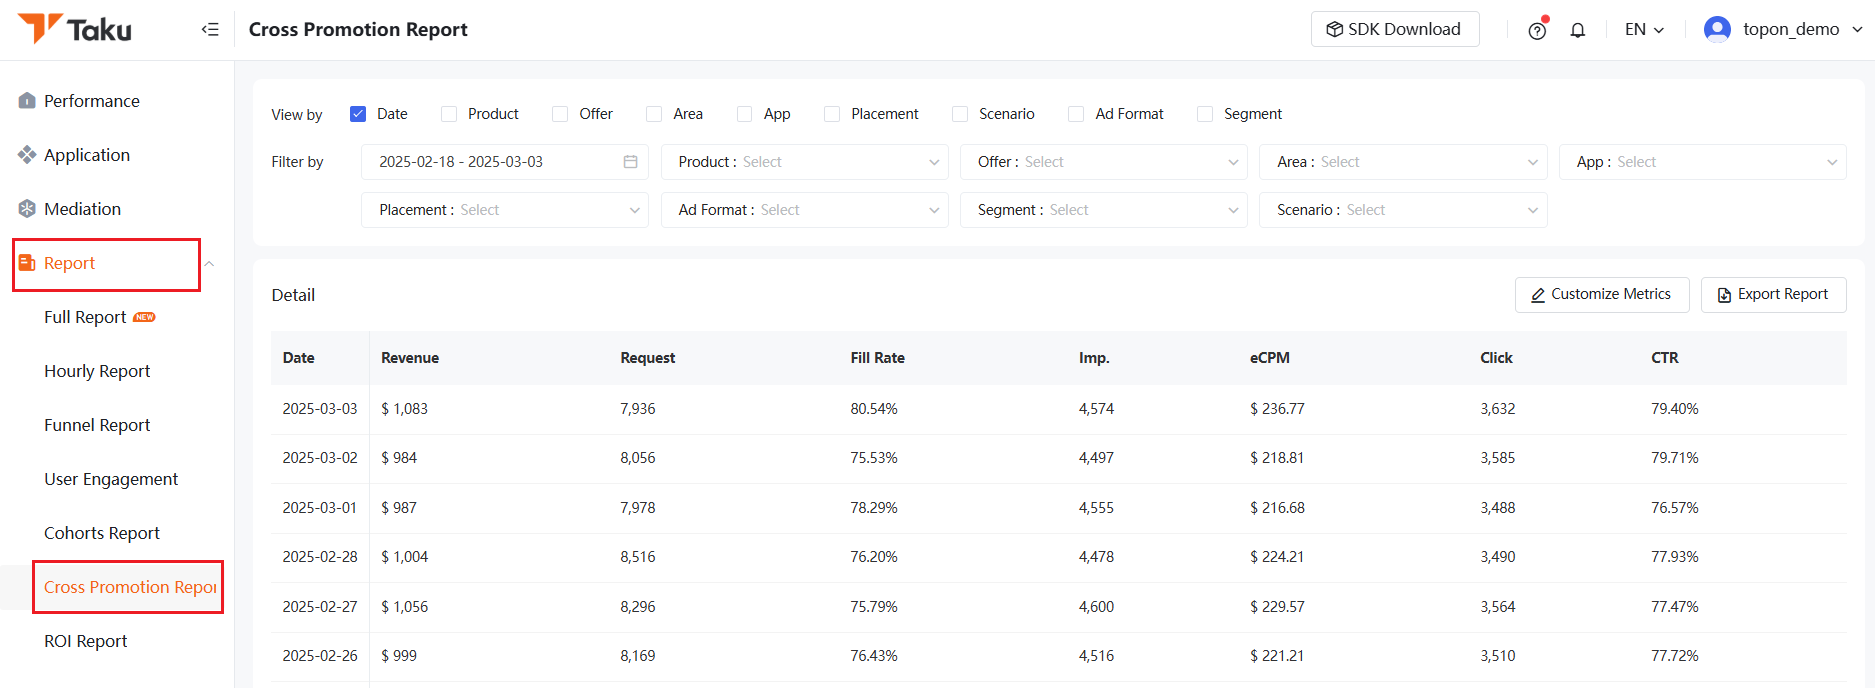Open the Funnel Report page

[97, 425]
